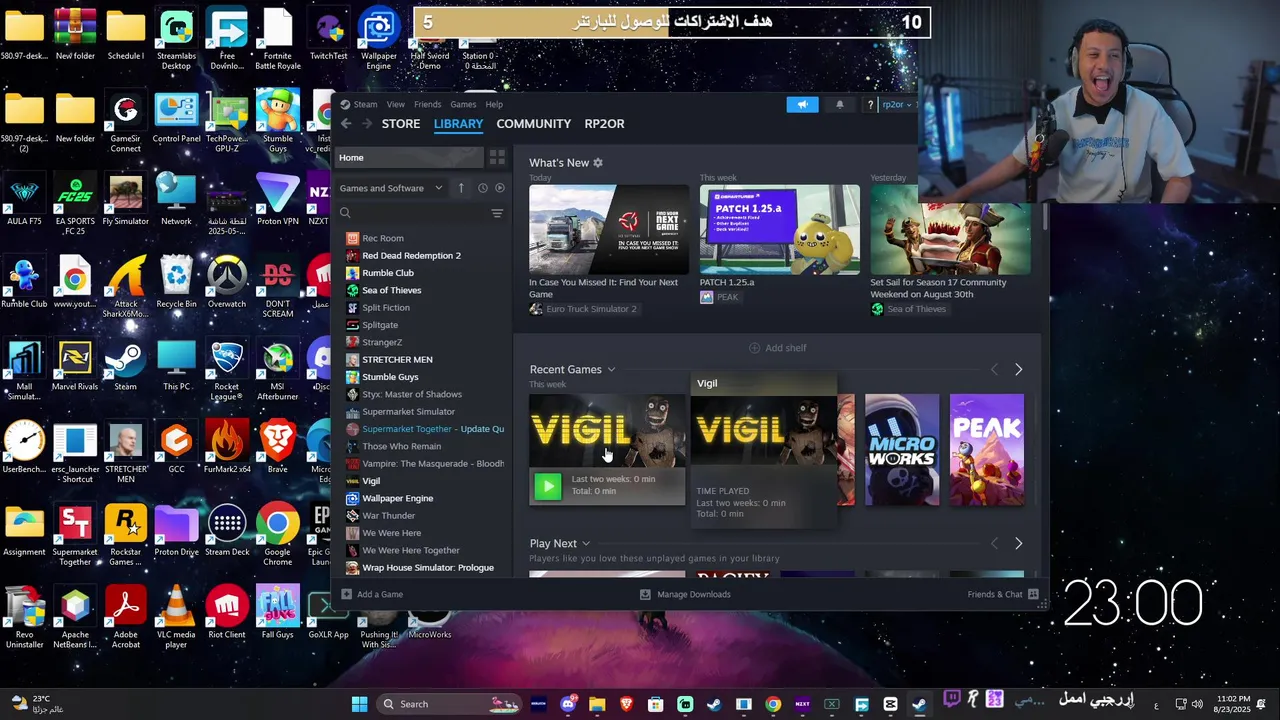The height and width of the screenshot is (720, 1280).
Task: Open Google Chrome from the taskbar
Action: pyautogui.click(x=773, y=704)
